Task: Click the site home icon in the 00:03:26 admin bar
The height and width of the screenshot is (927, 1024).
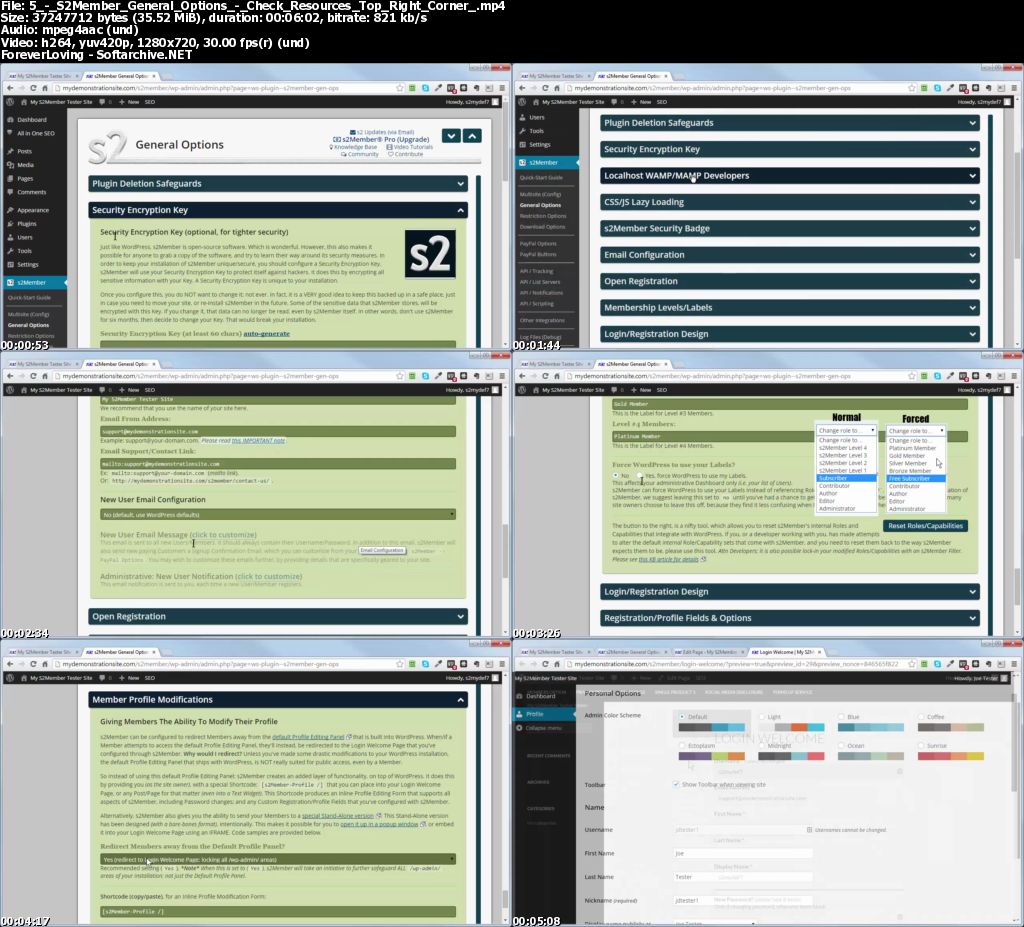Action: (x=536, y=390)
